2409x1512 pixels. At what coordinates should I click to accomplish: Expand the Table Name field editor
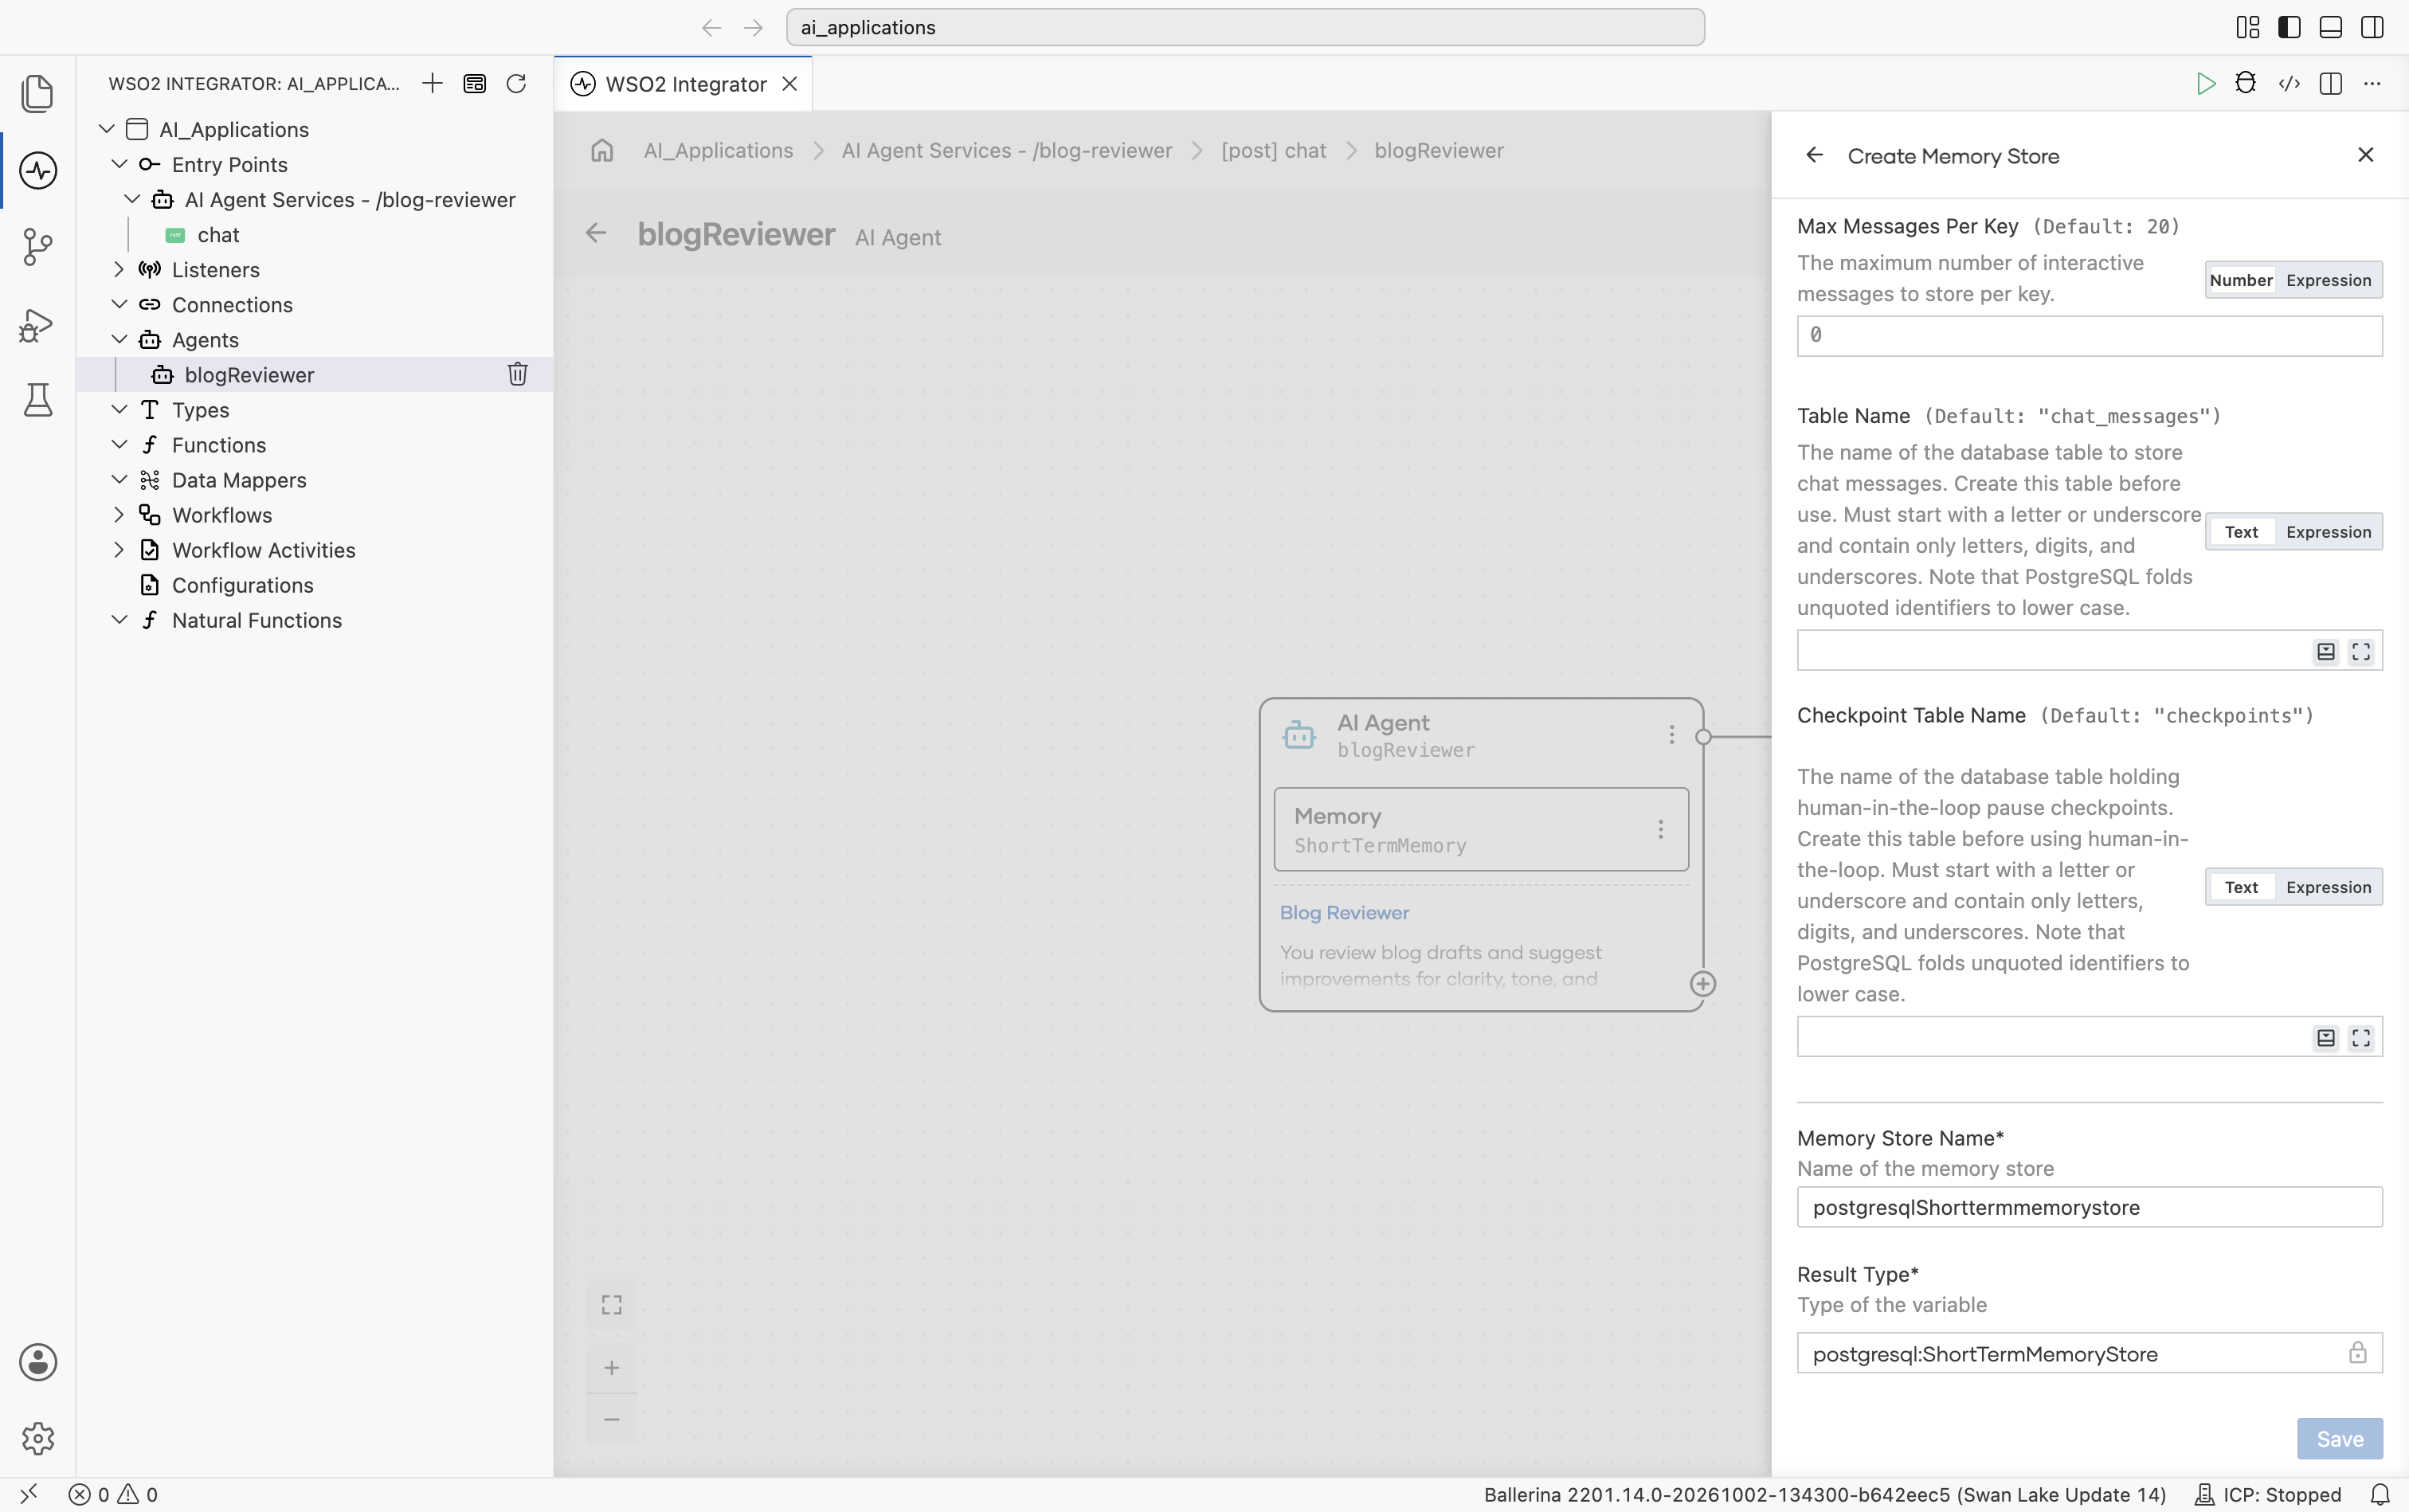click(2361, 652)
